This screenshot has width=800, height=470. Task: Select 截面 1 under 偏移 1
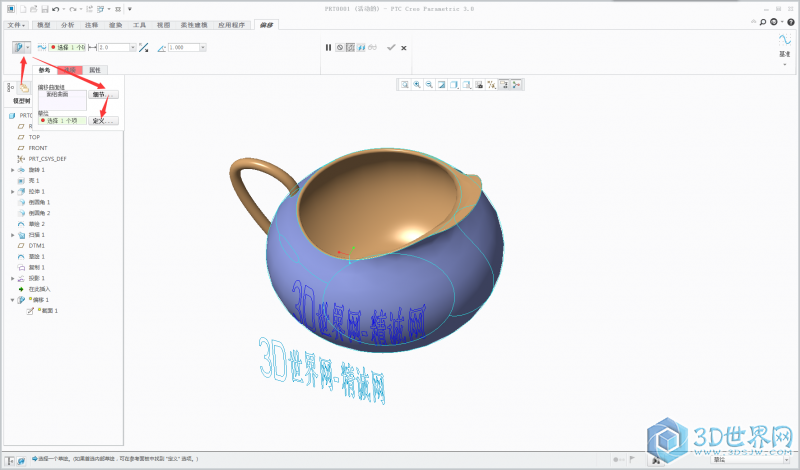(49, 311)
